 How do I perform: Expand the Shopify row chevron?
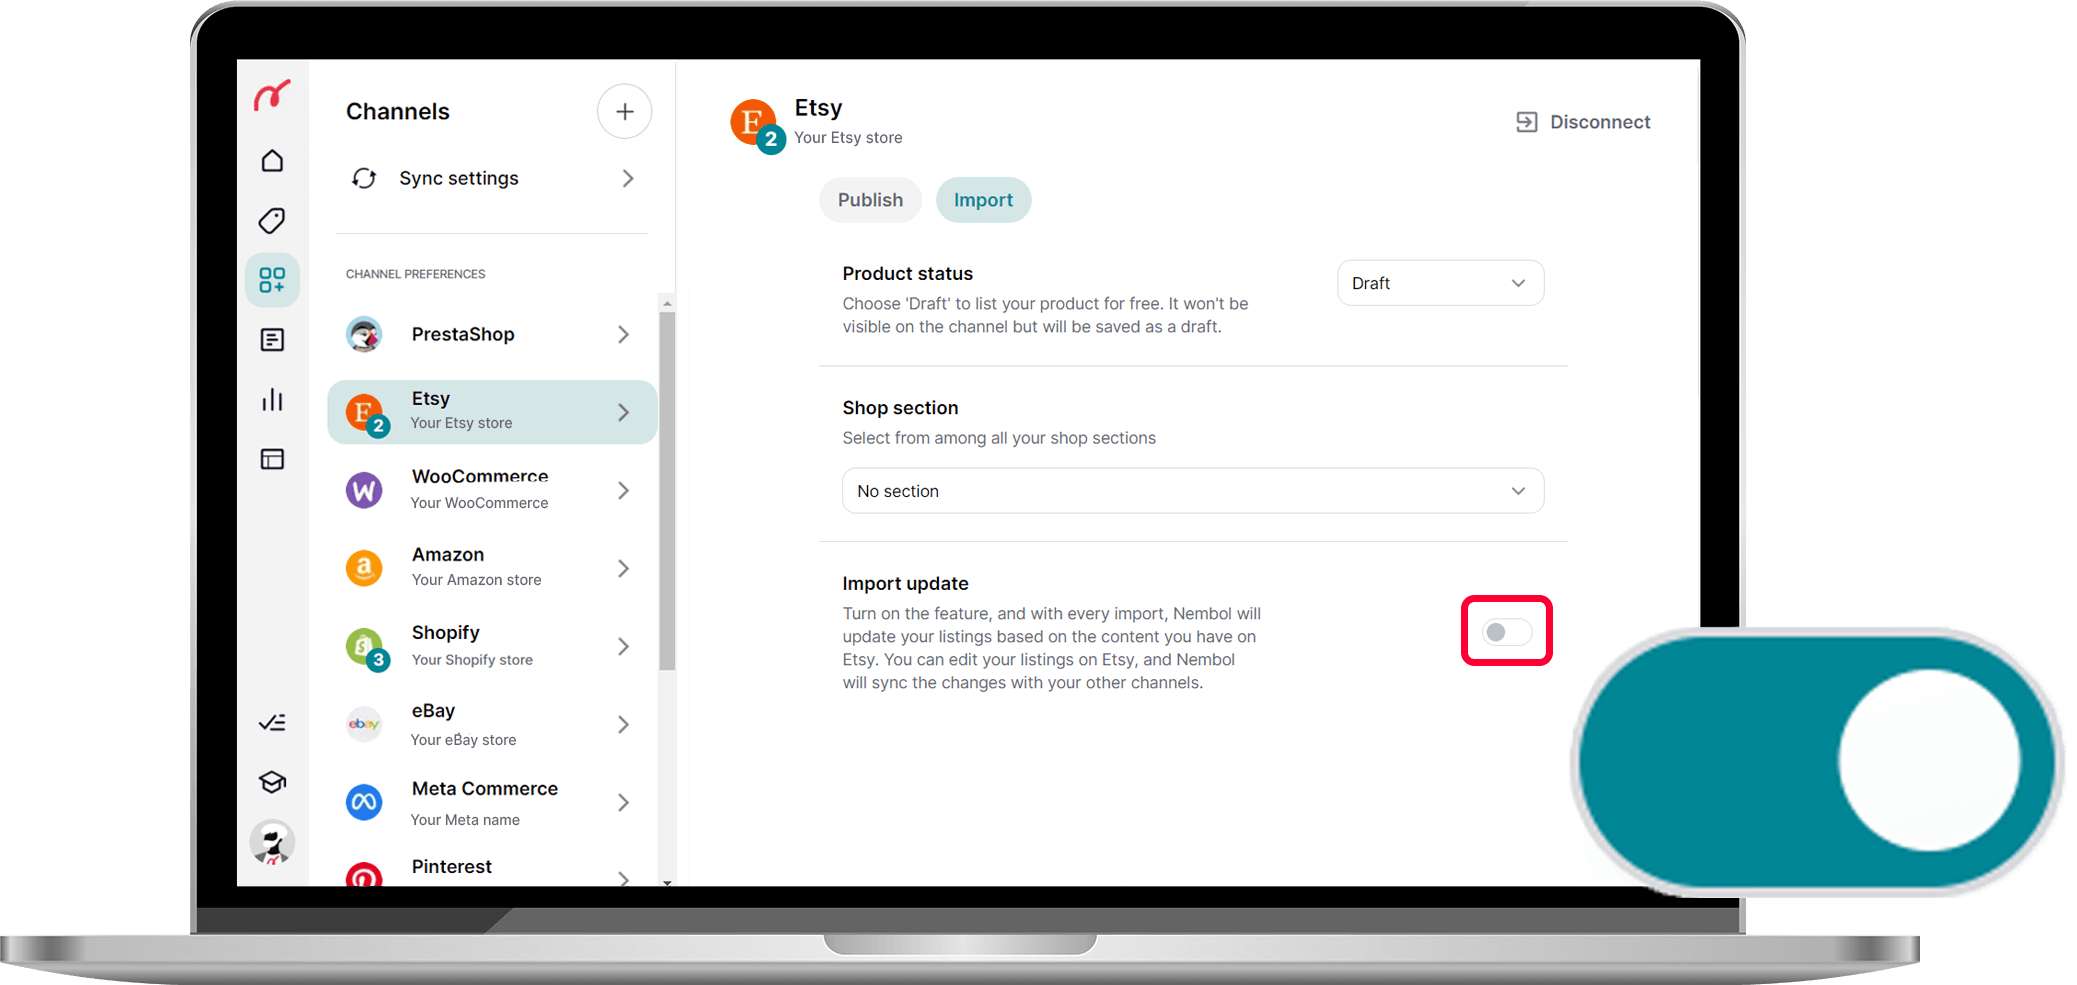pyautogui.click(x=623, y=646)
